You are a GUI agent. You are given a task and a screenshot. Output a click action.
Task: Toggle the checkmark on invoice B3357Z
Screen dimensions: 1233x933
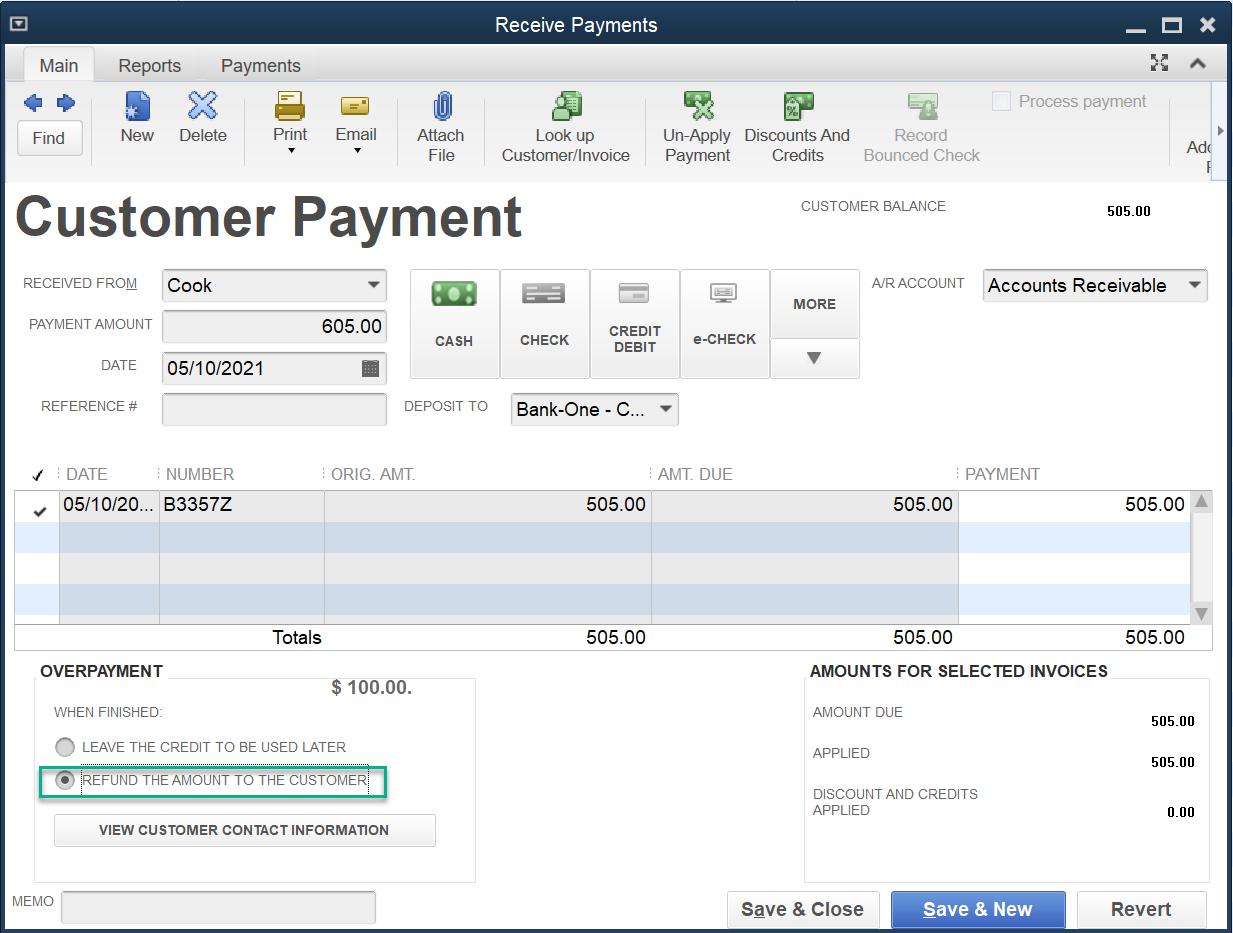(37, 511)
